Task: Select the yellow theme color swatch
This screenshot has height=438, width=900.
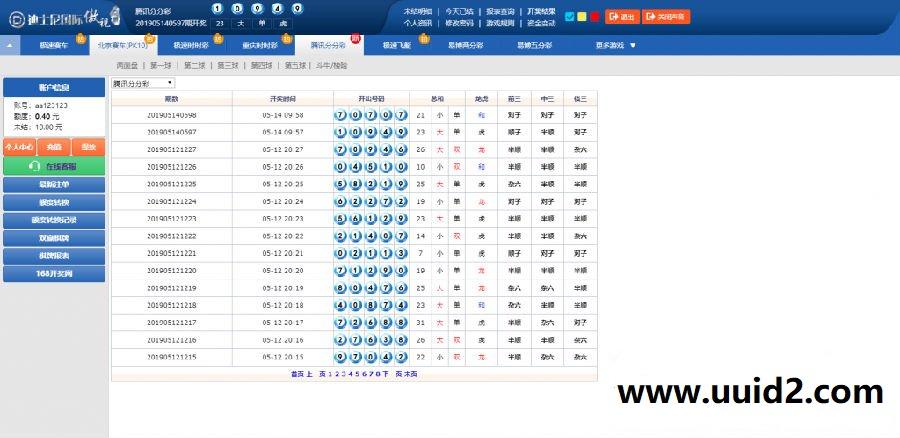Action: pyautogui.click(x=581, y=17)
